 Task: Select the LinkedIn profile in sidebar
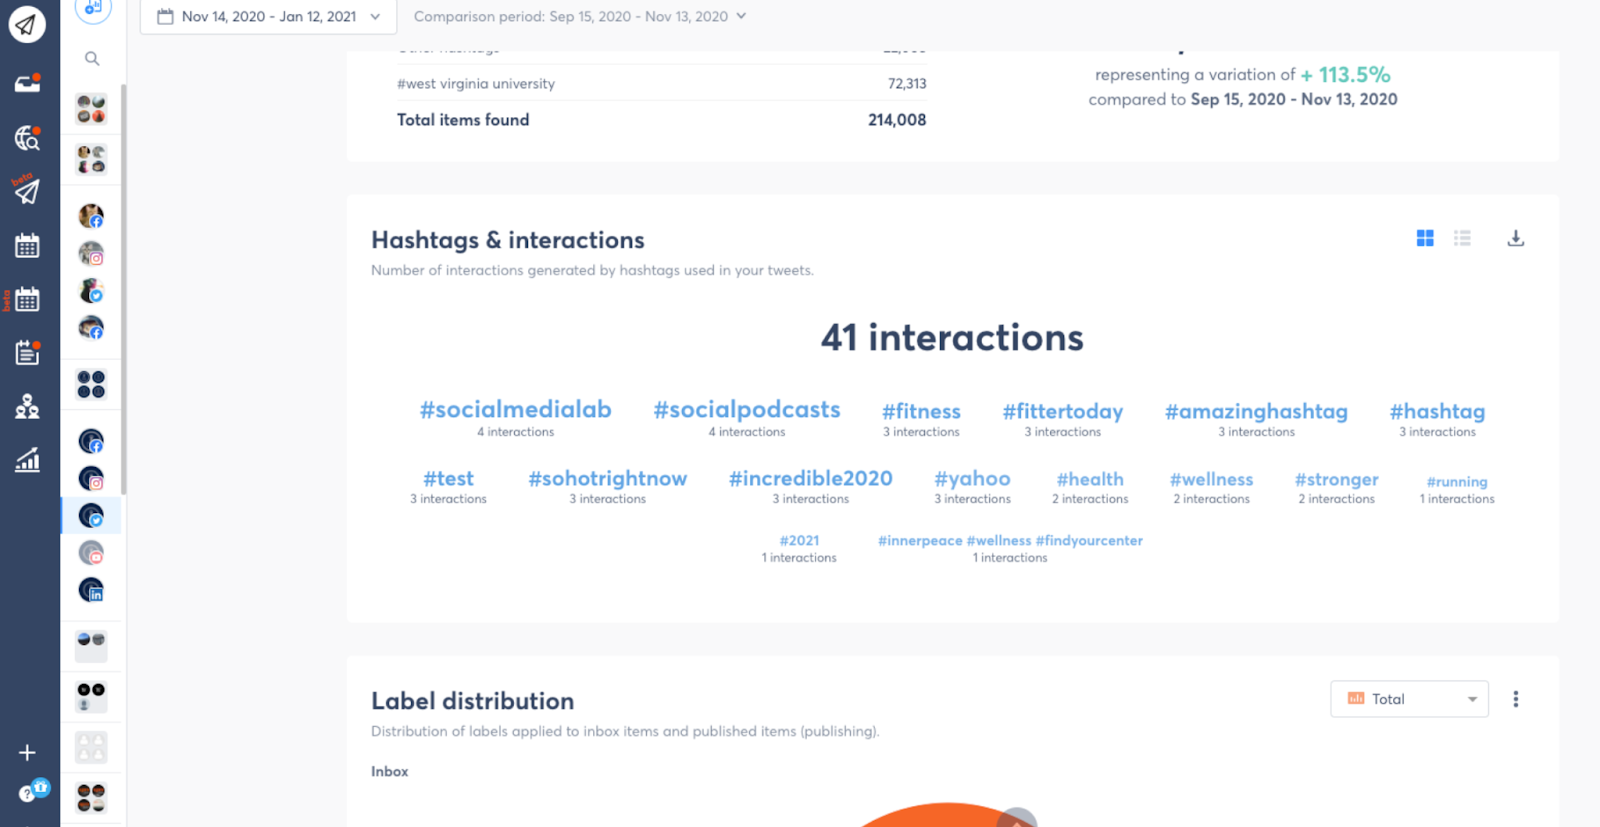(91, 590)
